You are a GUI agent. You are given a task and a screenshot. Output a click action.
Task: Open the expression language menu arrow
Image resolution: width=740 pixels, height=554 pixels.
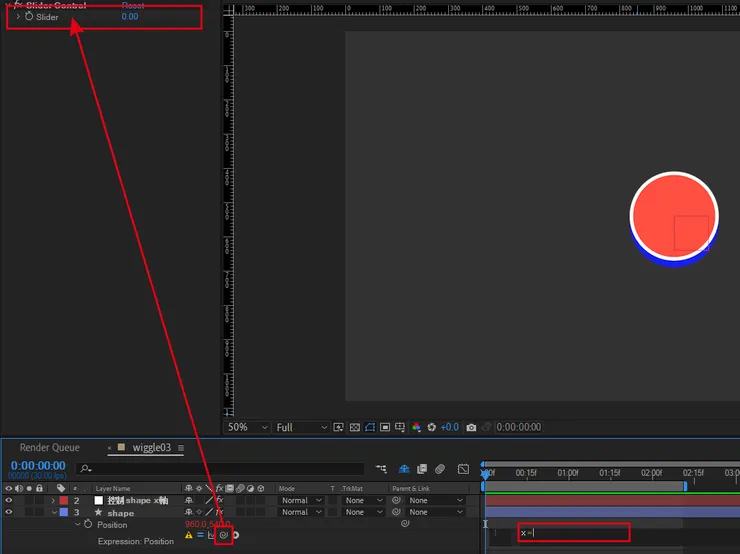point(237,535)
